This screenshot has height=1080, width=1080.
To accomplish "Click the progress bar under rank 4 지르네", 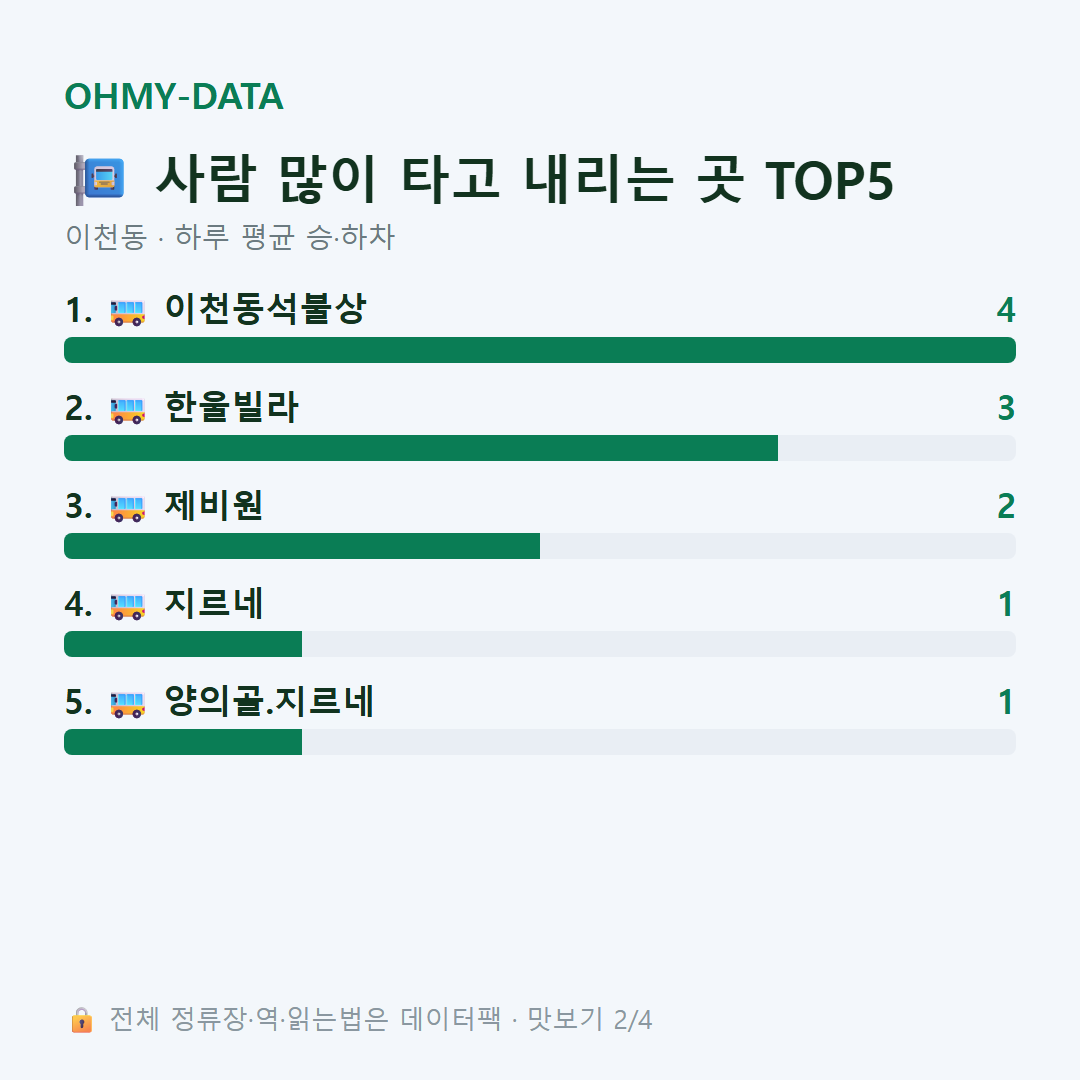I will (x=540, y=644).
